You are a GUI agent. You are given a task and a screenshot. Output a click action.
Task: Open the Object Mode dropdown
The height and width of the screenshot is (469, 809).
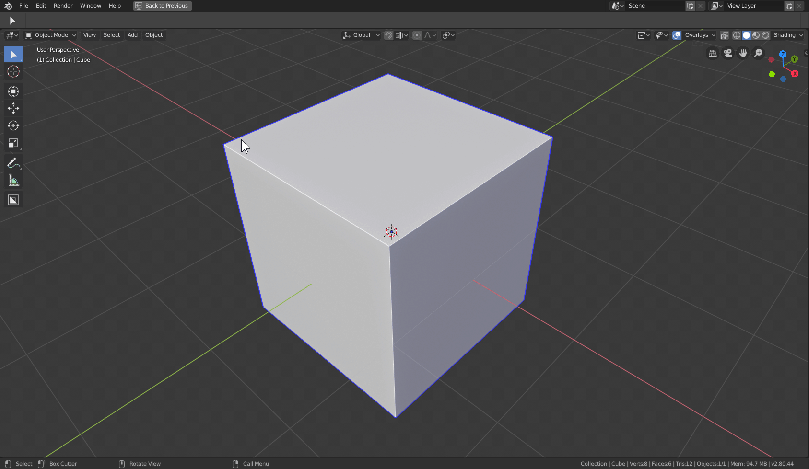(x=50, y=35)
